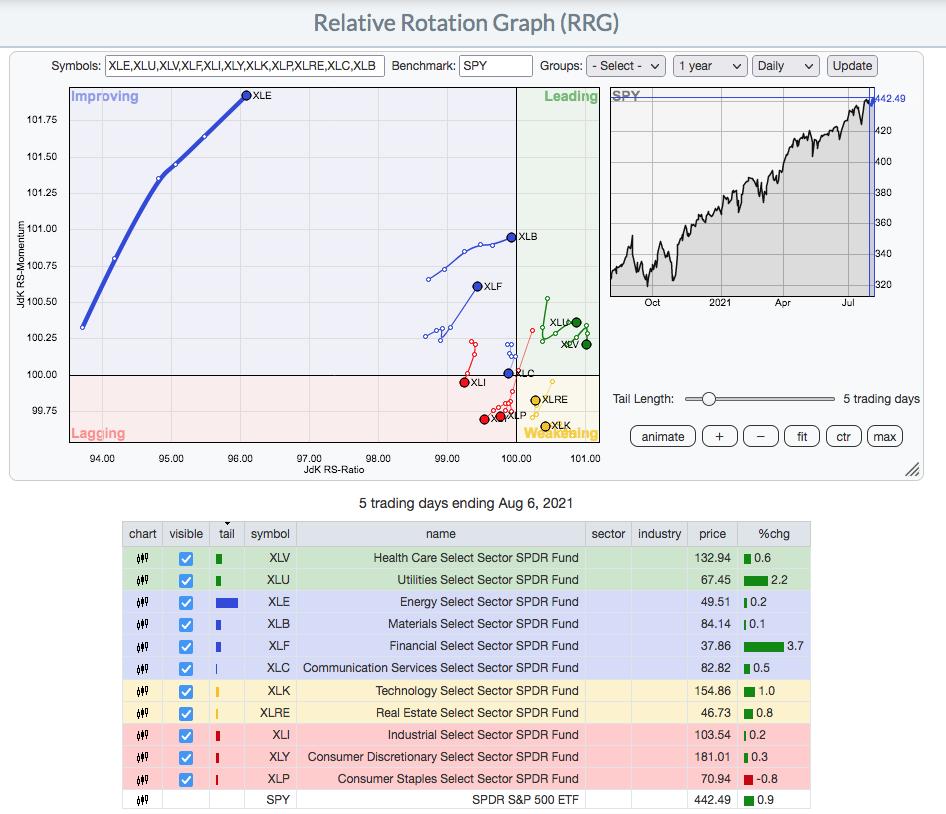
Task: Open chart icon for XLRE row
Action: (x=142, y=713)
